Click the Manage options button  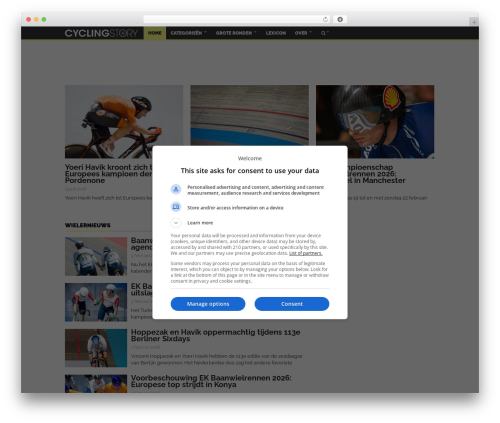point(208,304)
